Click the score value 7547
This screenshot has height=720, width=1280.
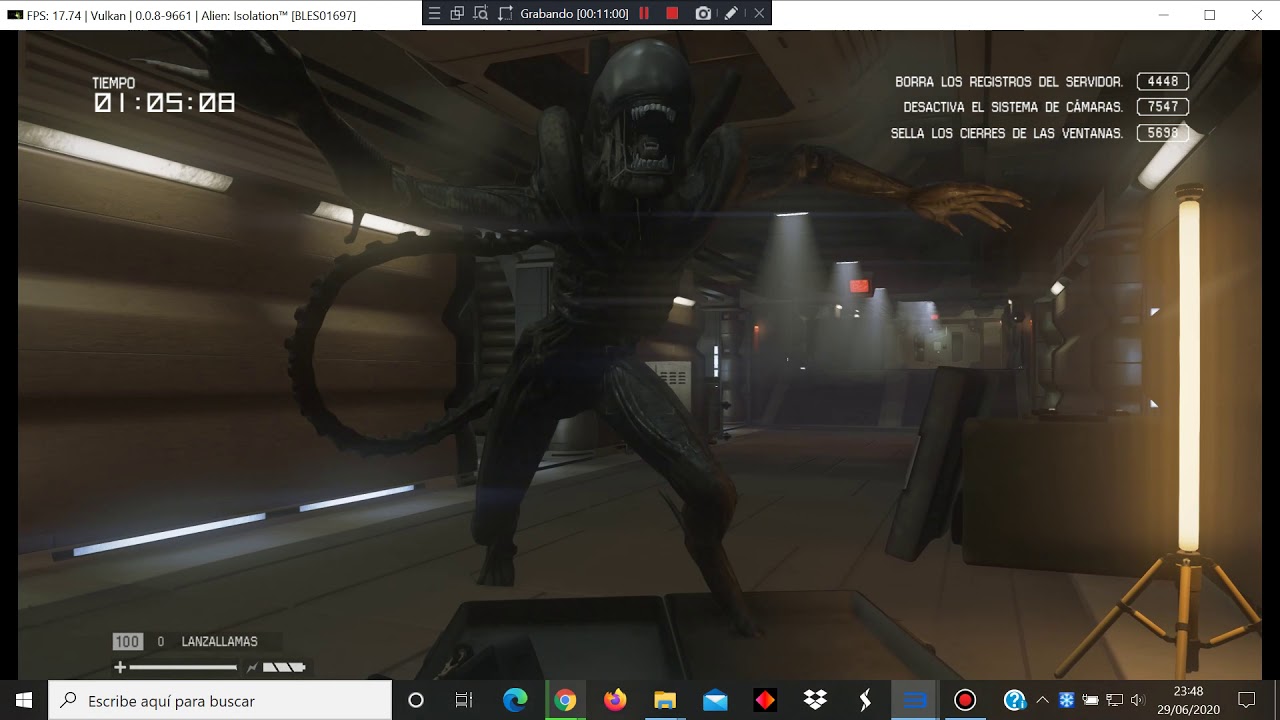(1163, 107)
